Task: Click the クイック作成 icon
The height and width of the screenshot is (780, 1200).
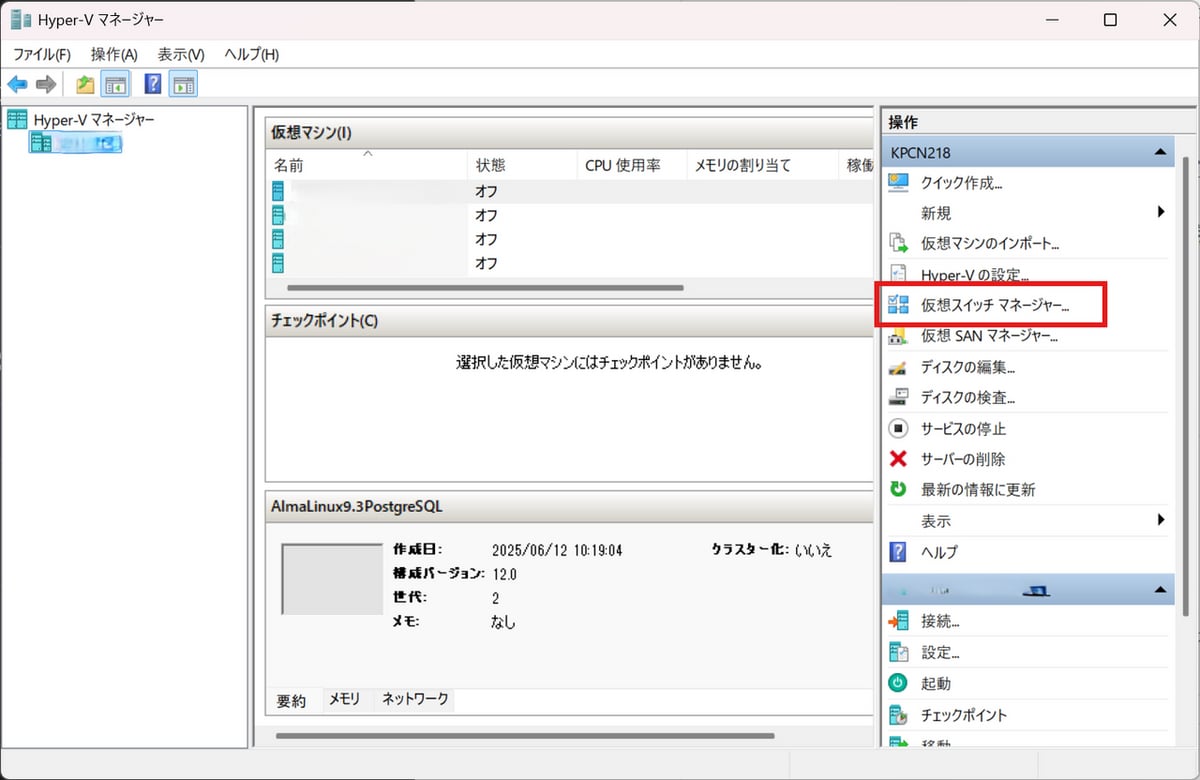Action: pos(898,182)
